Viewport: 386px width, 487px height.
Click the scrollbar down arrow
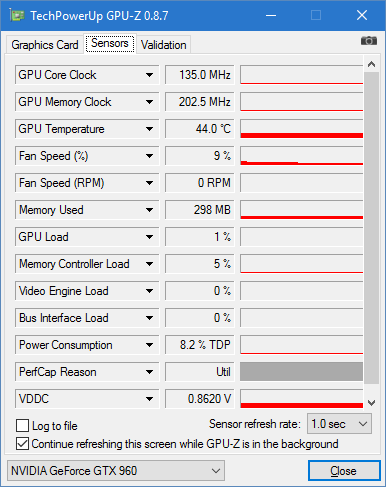pyautogui.click(x=371, y=403)
